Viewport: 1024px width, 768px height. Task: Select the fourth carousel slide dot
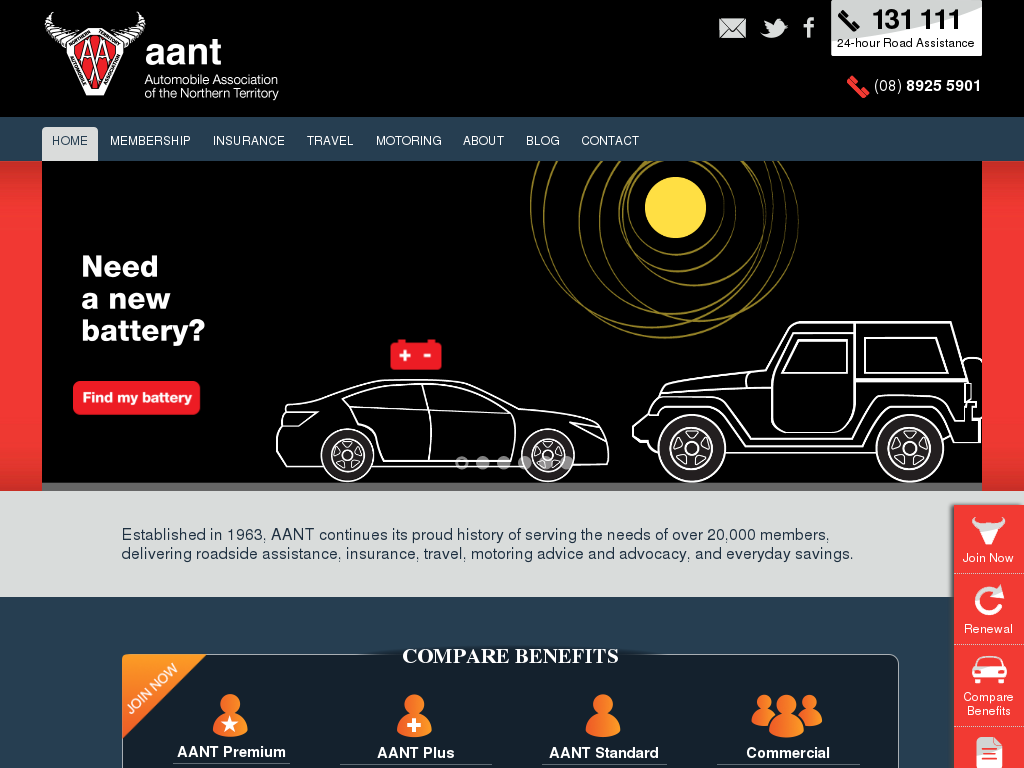click(524, 463)
